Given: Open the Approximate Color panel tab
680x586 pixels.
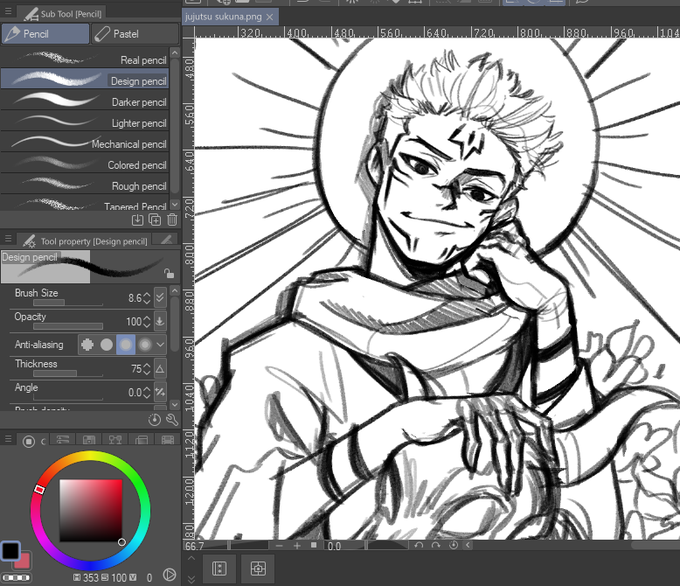Looking at the screenshot, I should [x=141, y=440].
